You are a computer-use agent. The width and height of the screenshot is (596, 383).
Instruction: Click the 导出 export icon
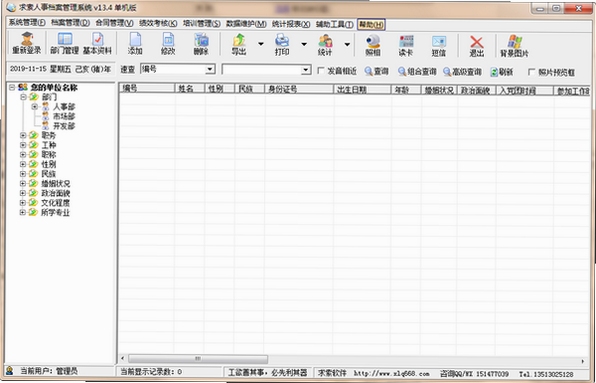tap(239, 44)
